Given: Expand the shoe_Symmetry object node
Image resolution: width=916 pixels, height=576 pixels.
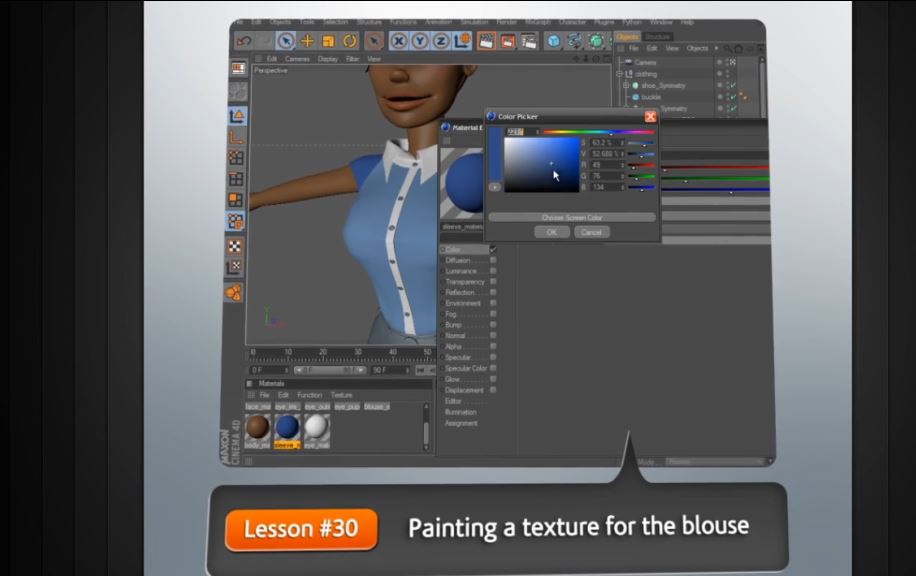Looking at the screenshot, I should [625, 86].
